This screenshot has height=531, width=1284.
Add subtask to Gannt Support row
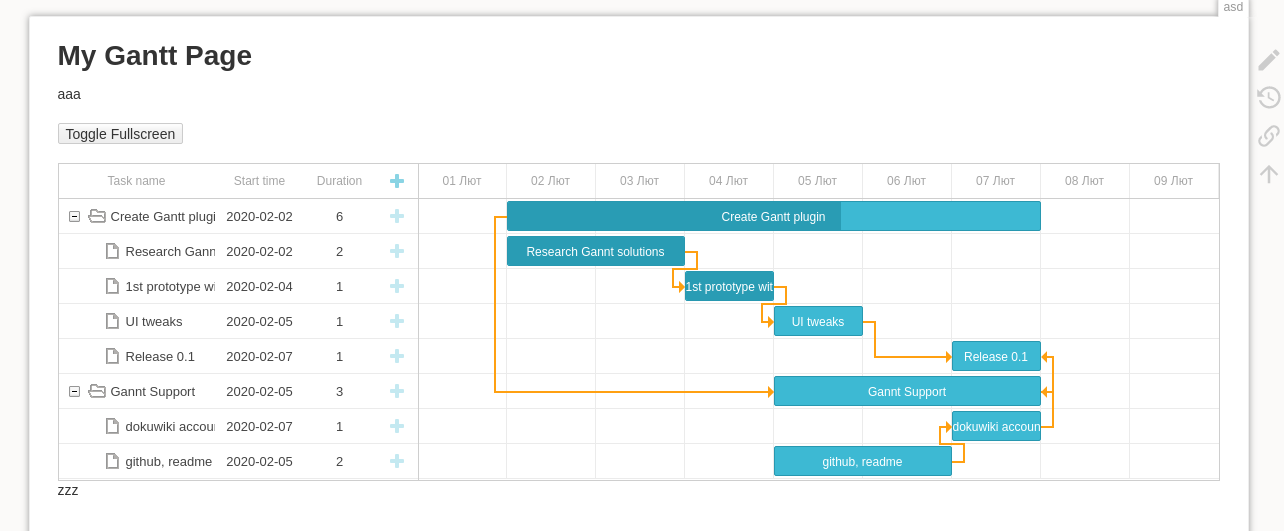click(397, 391)
